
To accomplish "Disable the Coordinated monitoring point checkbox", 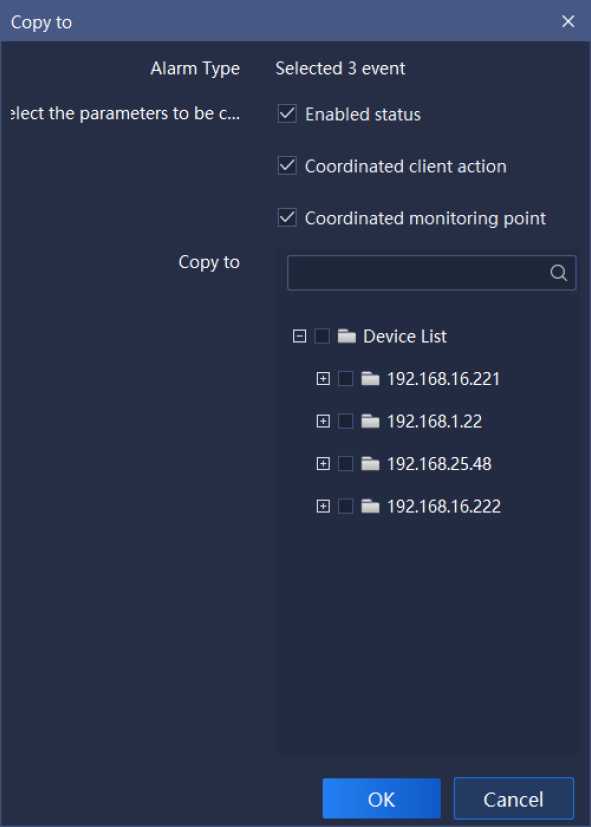I will [287, 218].
